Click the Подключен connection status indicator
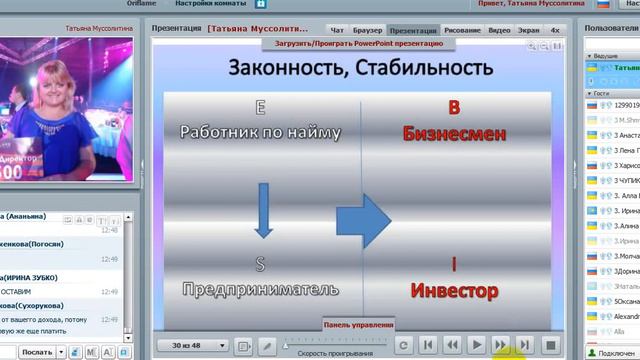This screenshot has width=640, height=360. pos(612,353)
